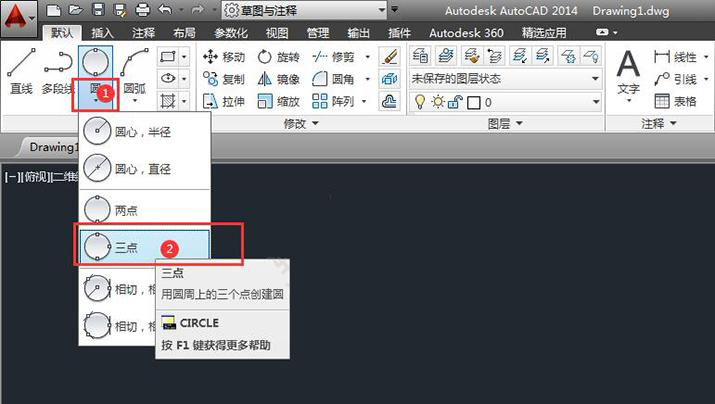Switch to the Annotate (注释) ribbon tab

[143, 33]
